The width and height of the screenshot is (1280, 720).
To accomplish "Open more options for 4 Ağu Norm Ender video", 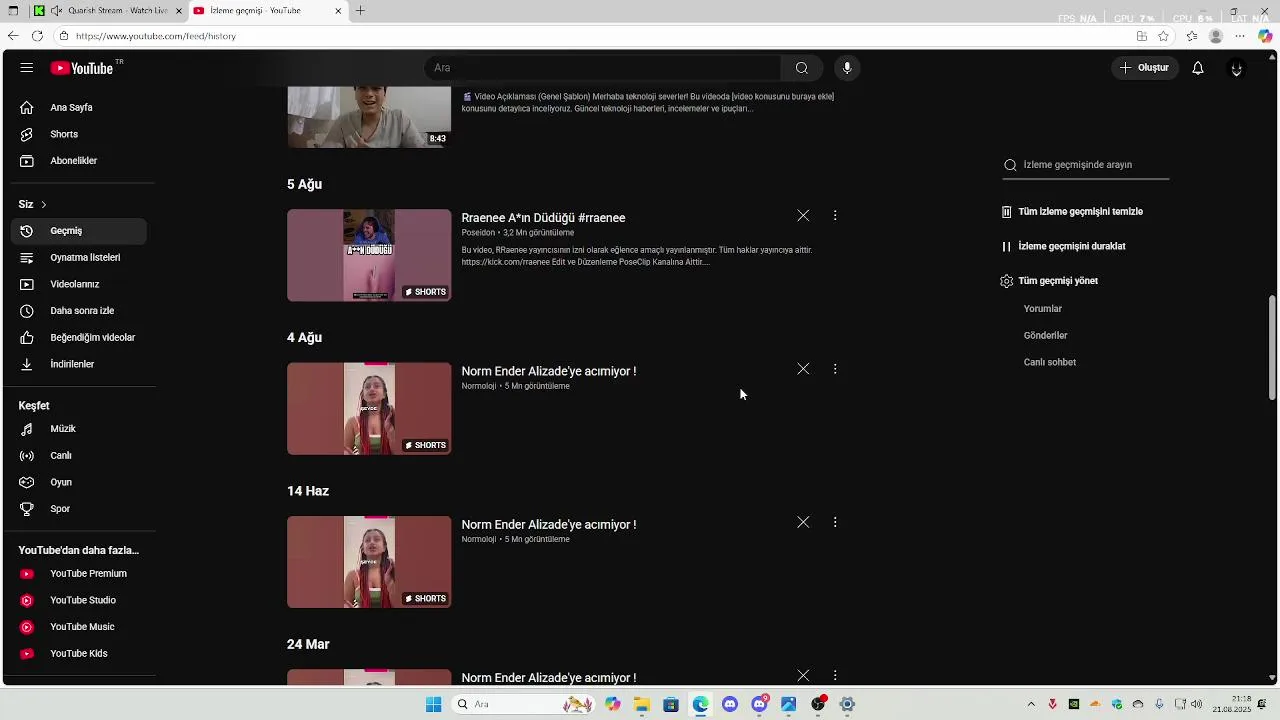I will point(835,369).
